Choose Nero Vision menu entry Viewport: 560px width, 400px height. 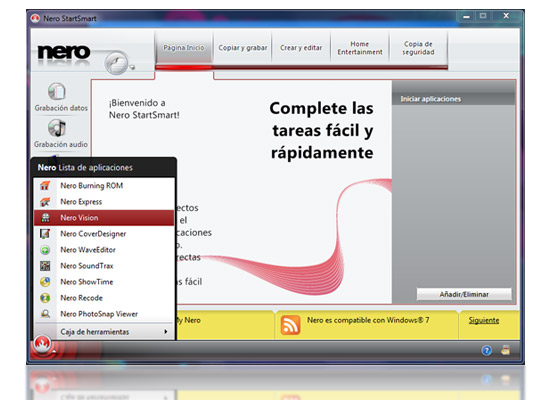104,218
